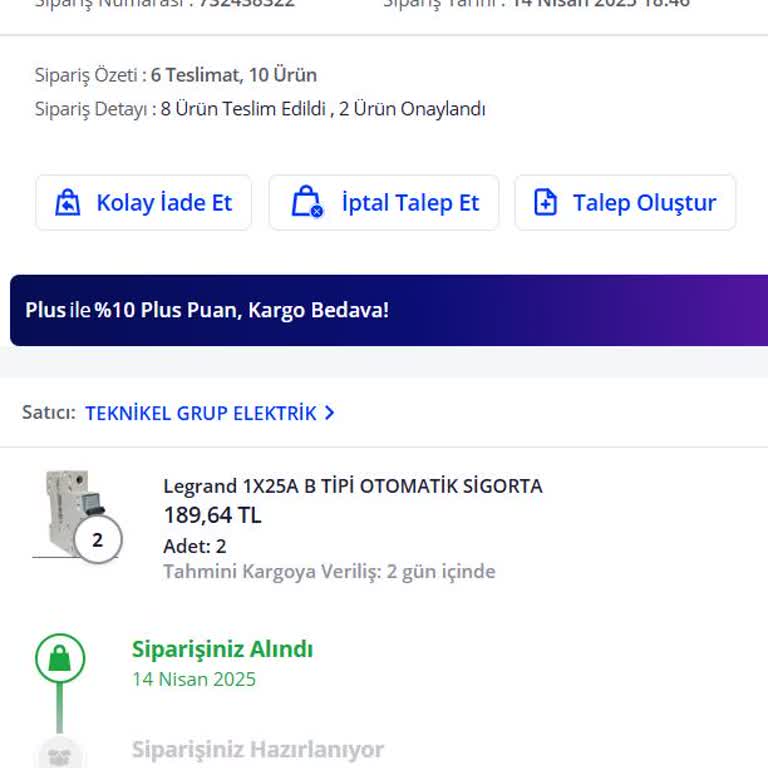768x768 pixels.
Task: Click the Siparişiniz Hazırlanıyor status label
Action: [x=258, y=749]
